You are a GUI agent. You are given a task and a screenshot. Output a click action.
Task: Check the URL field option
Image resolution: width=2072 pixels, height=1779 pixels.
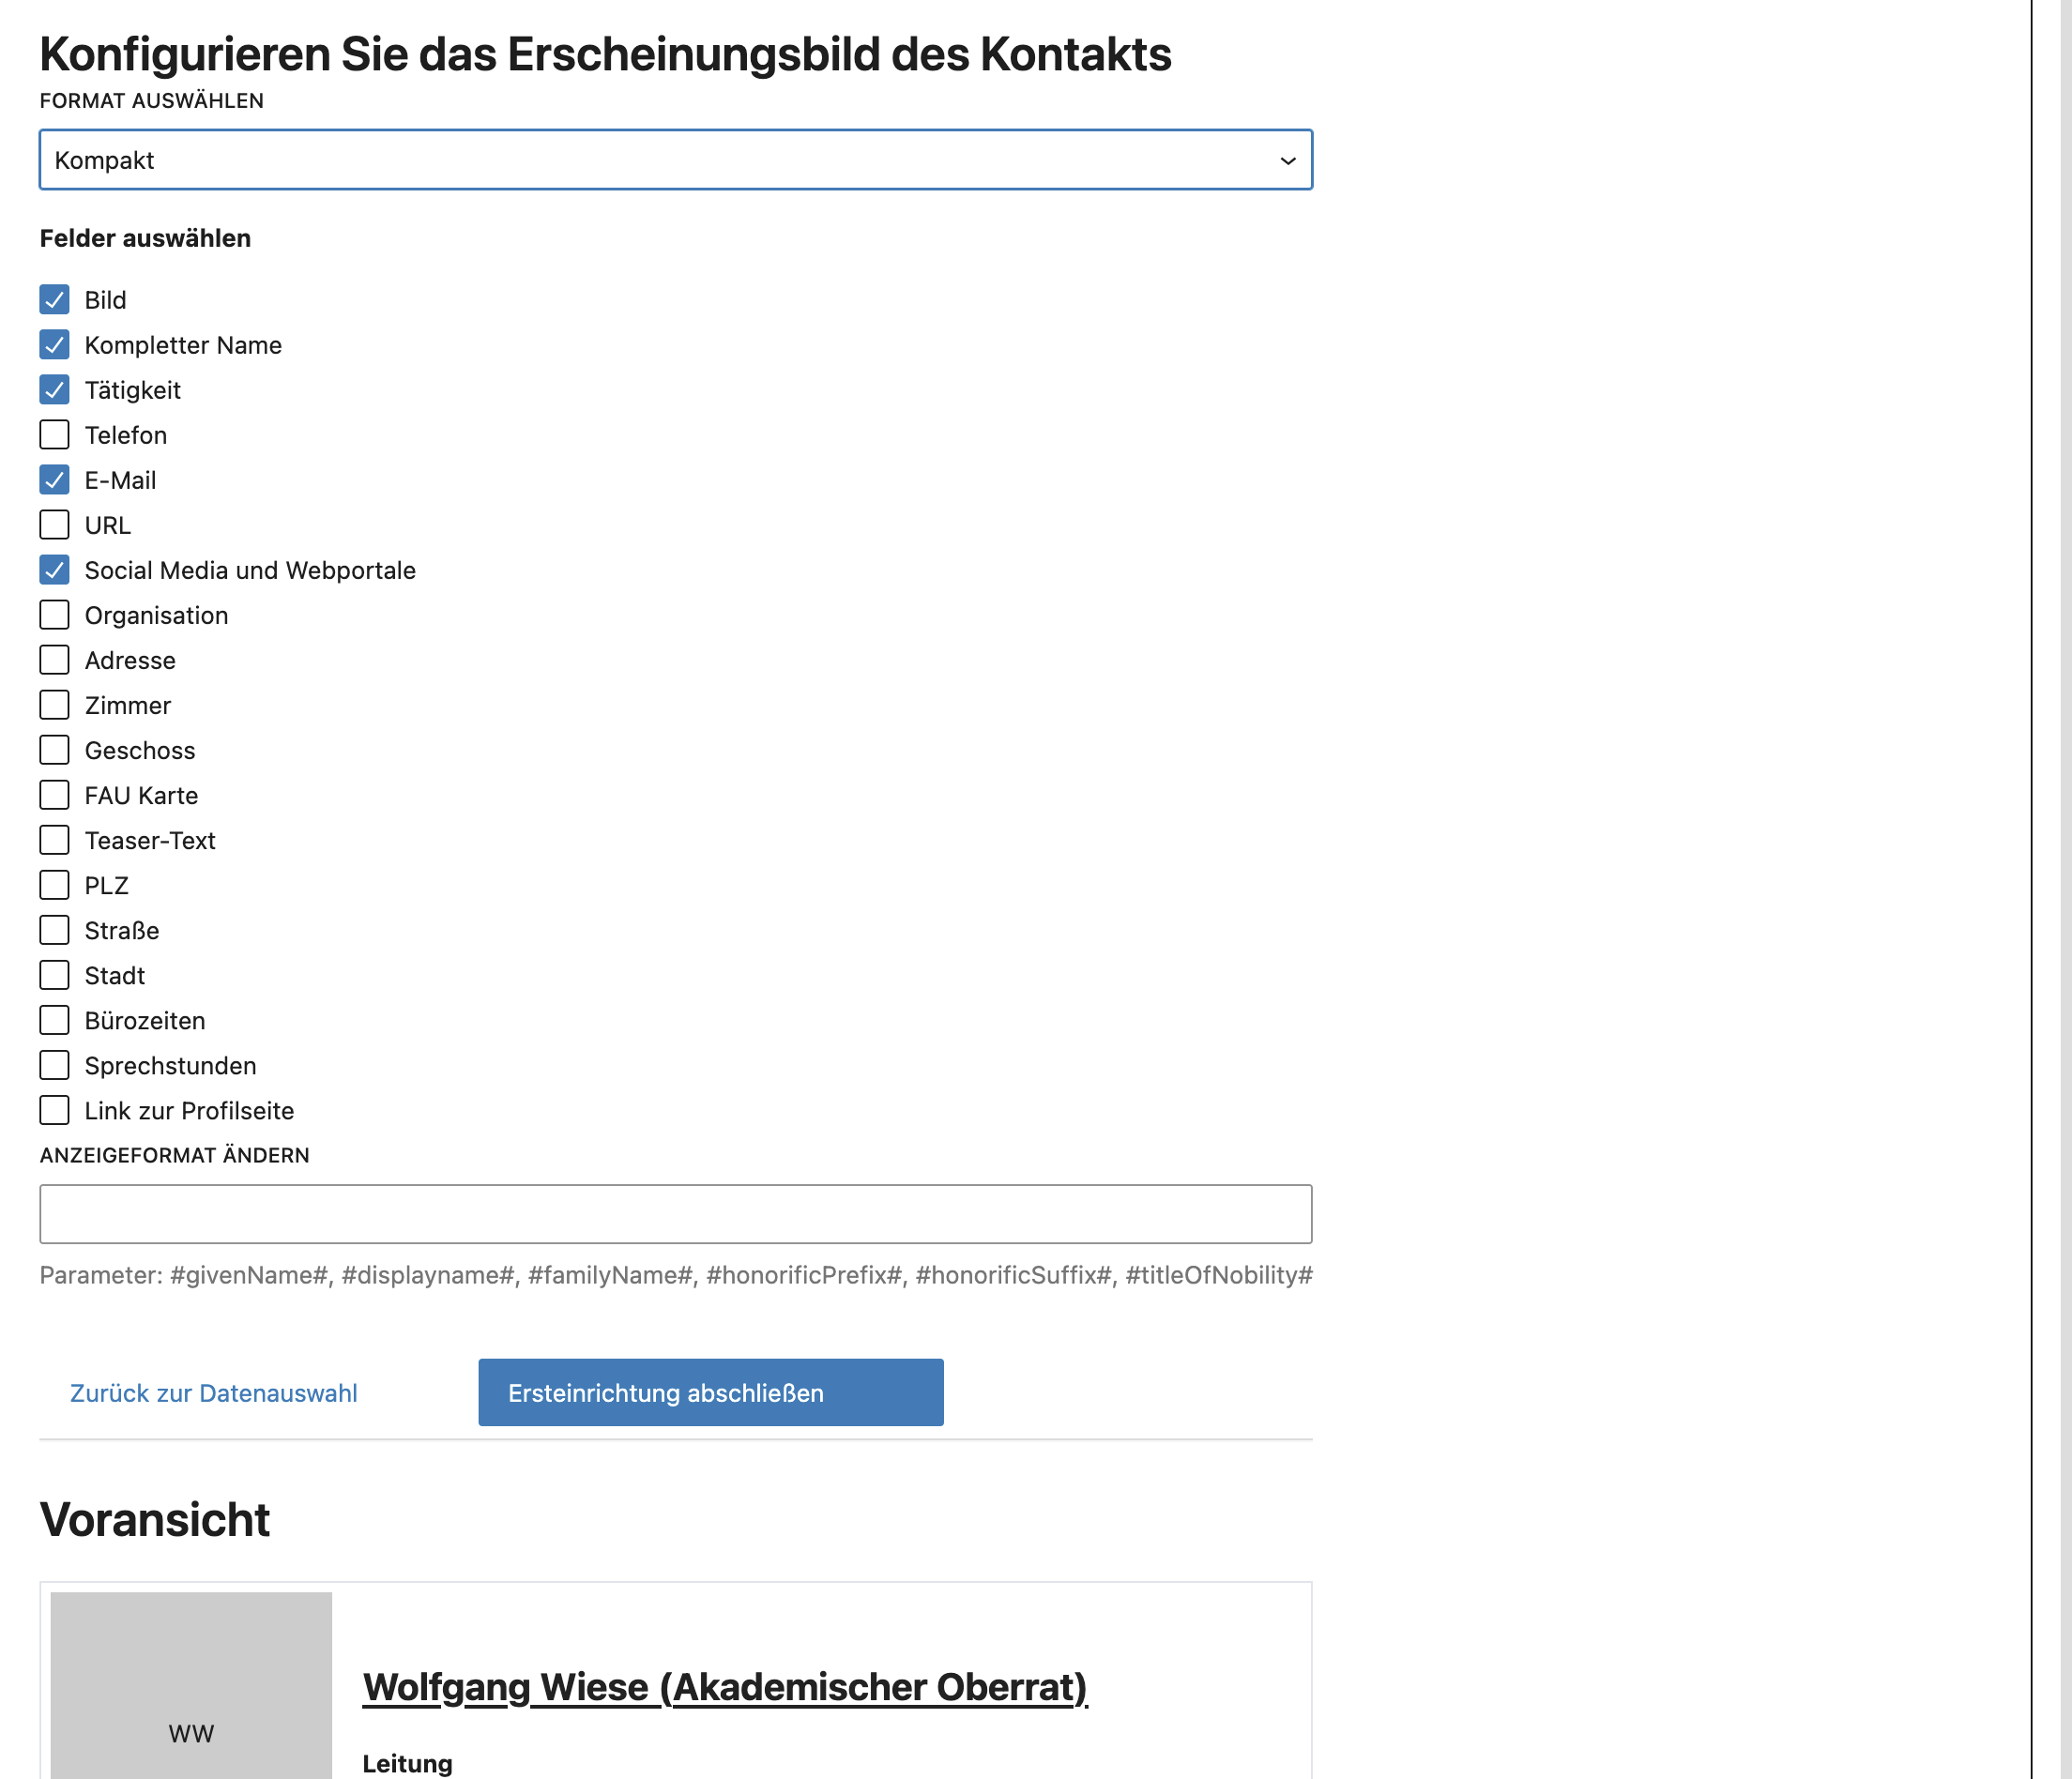pos(55,525)
